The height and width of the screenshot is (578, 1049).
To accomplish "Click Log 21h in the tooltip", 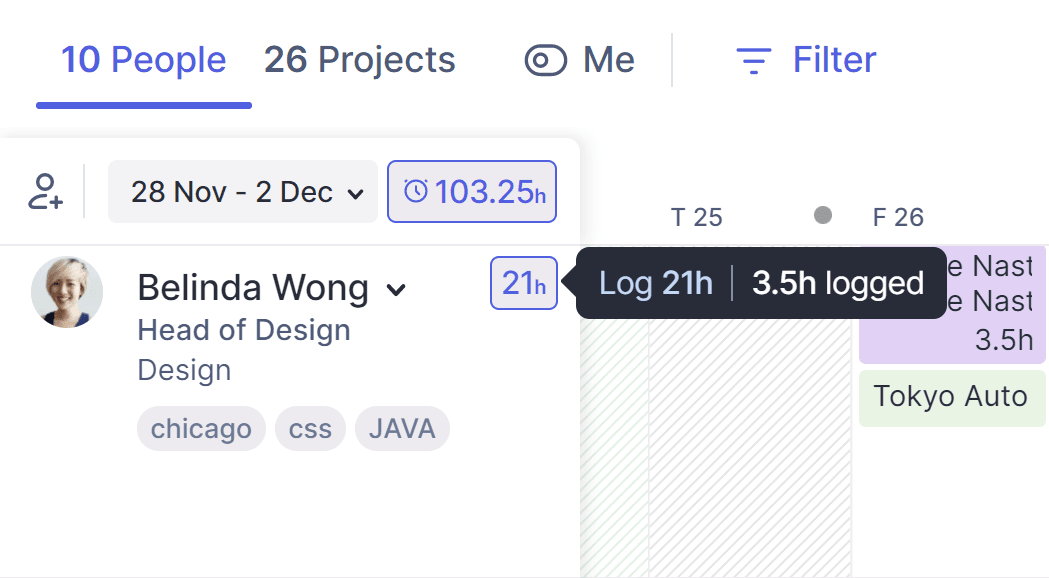I will 656,284.
